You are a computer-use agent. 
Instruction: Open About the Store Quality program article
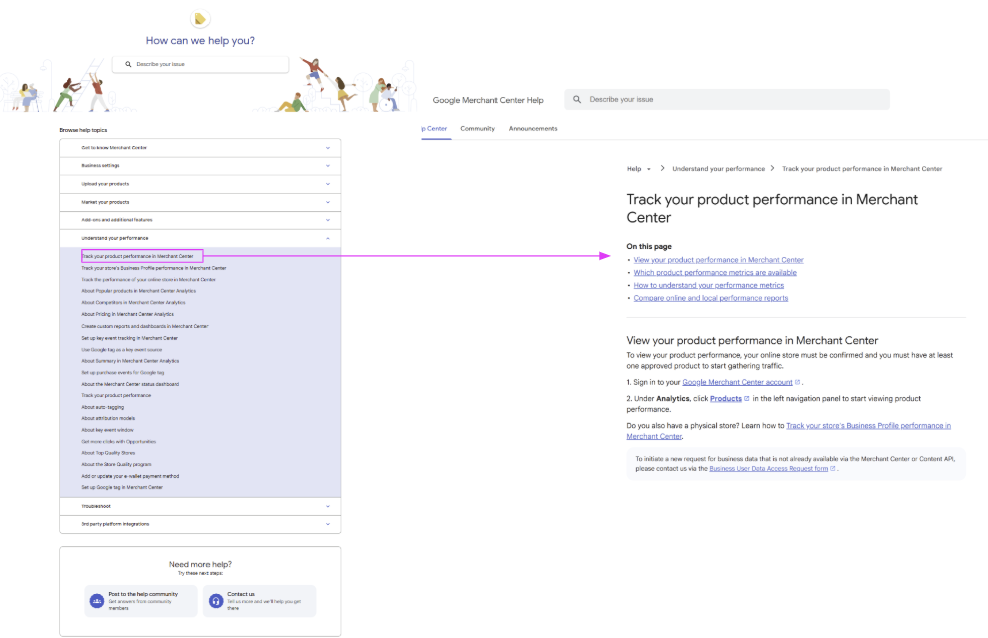click(x=117, y=464)
